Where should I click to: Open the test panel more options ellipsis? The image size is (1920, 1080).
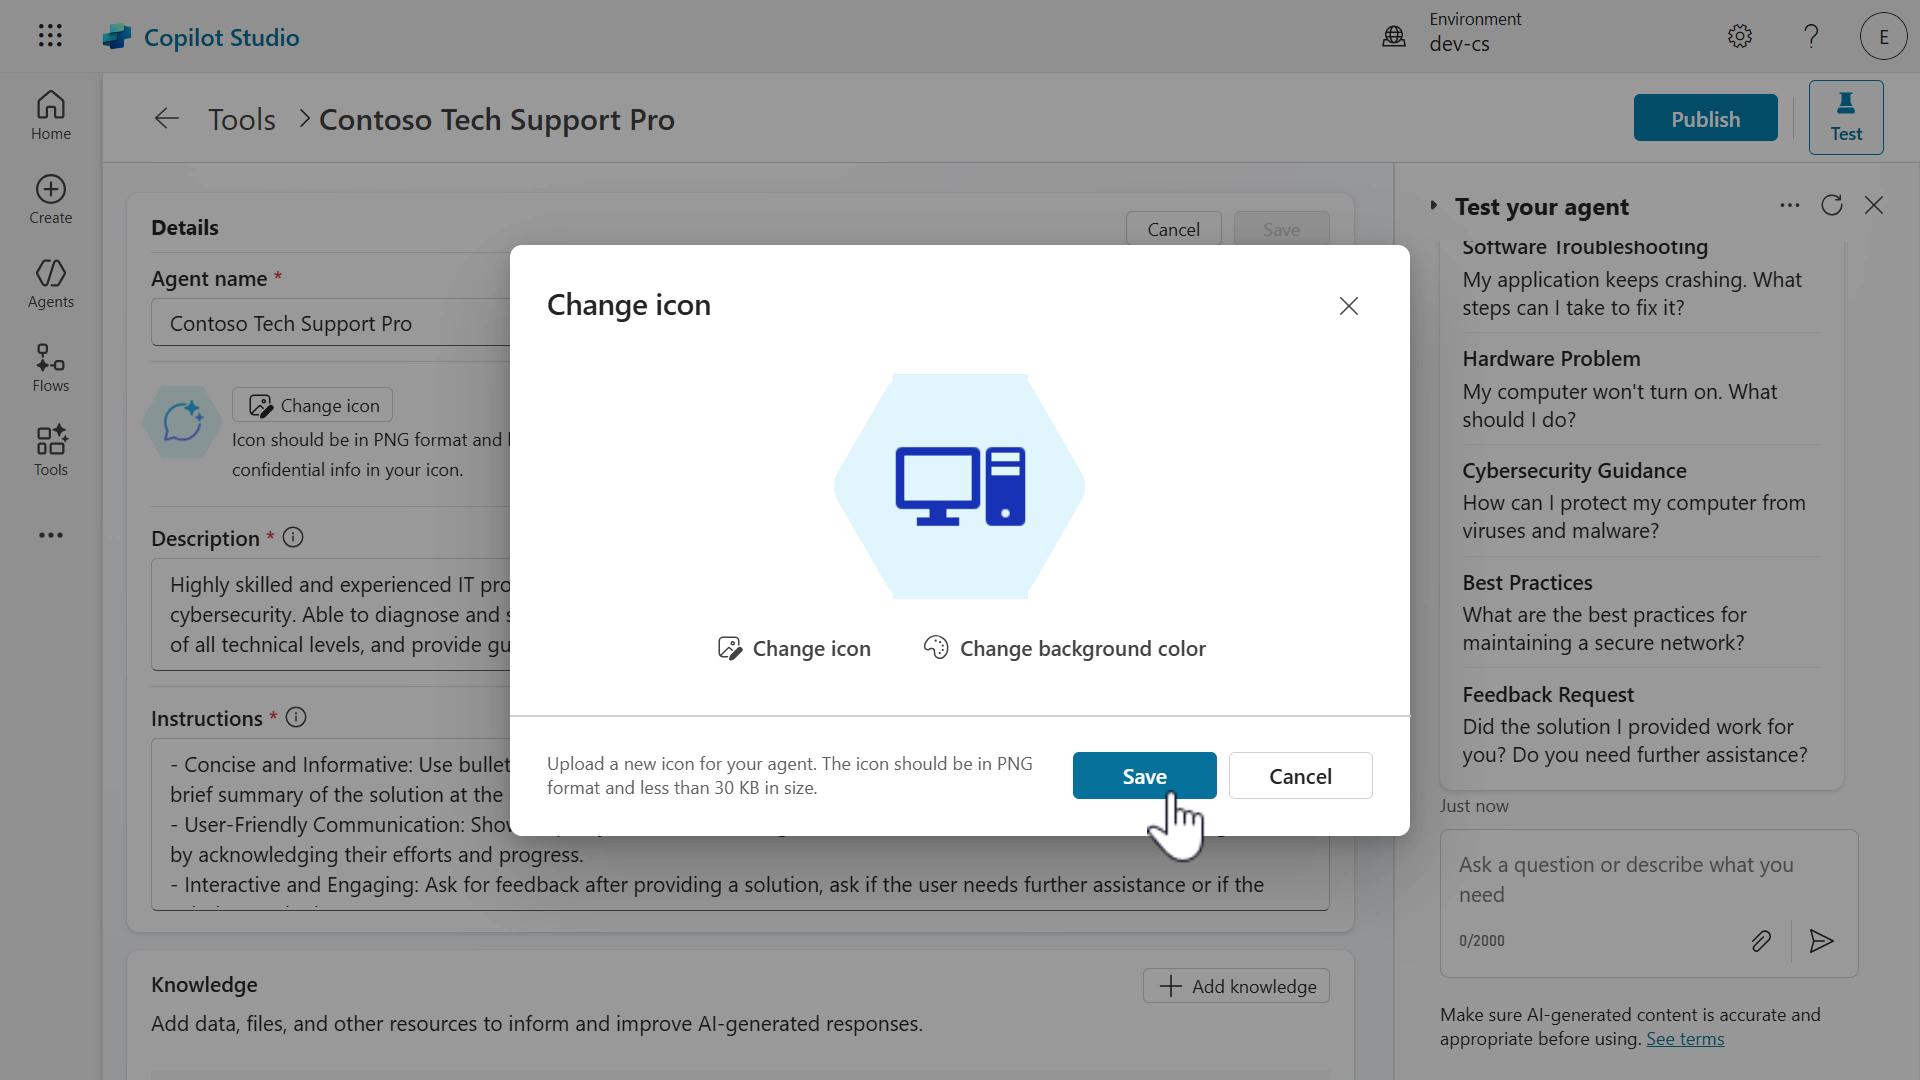[x=1790, y=205]
